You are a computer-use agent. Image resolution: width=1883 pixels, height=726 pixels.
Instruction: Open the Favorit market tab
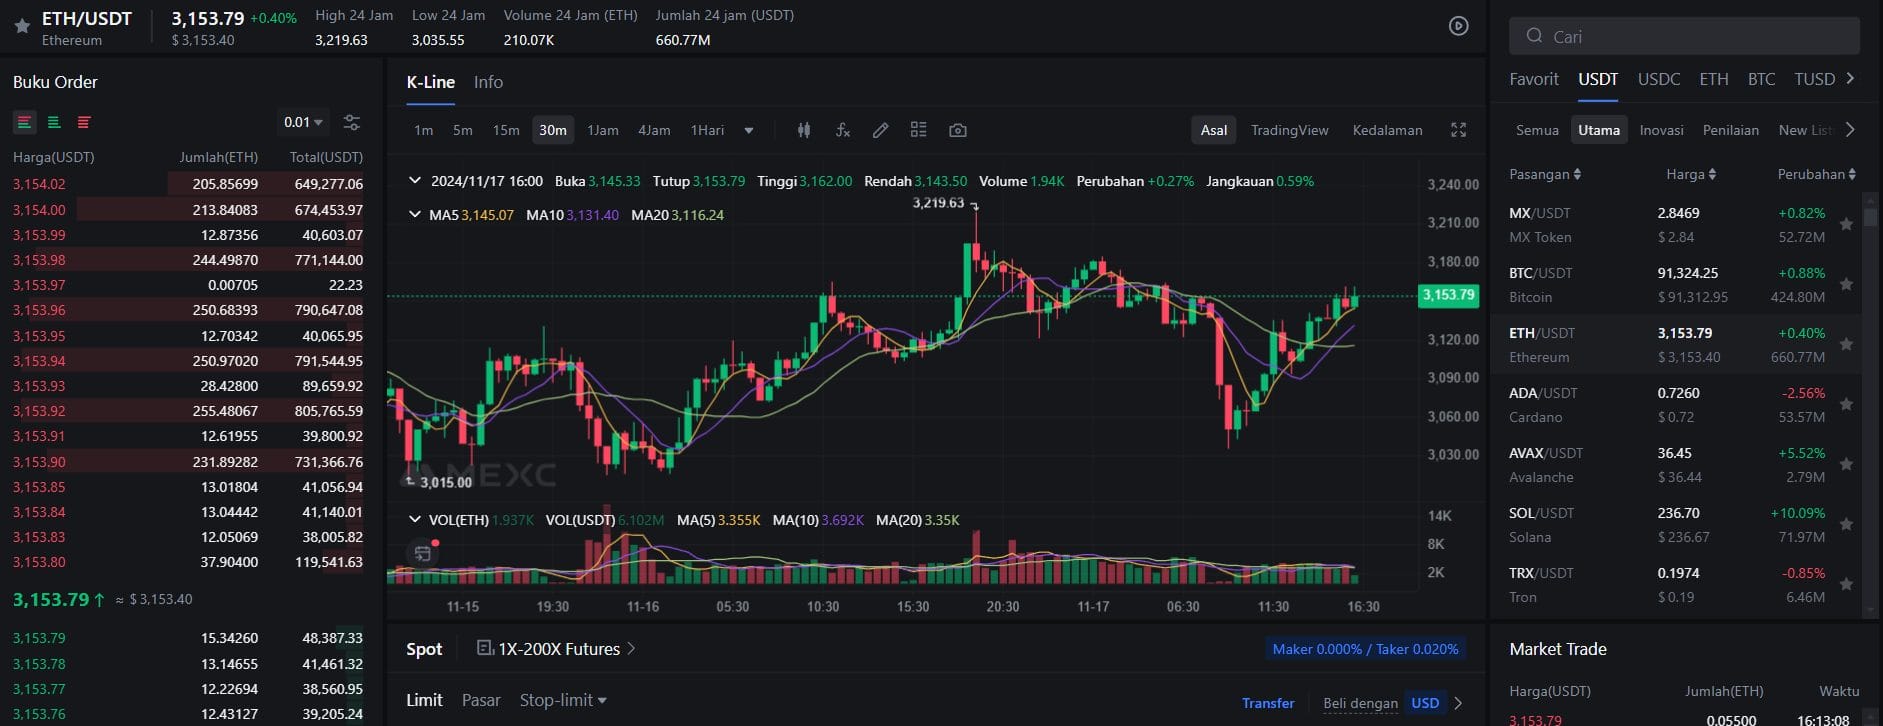pos(1534,79)
